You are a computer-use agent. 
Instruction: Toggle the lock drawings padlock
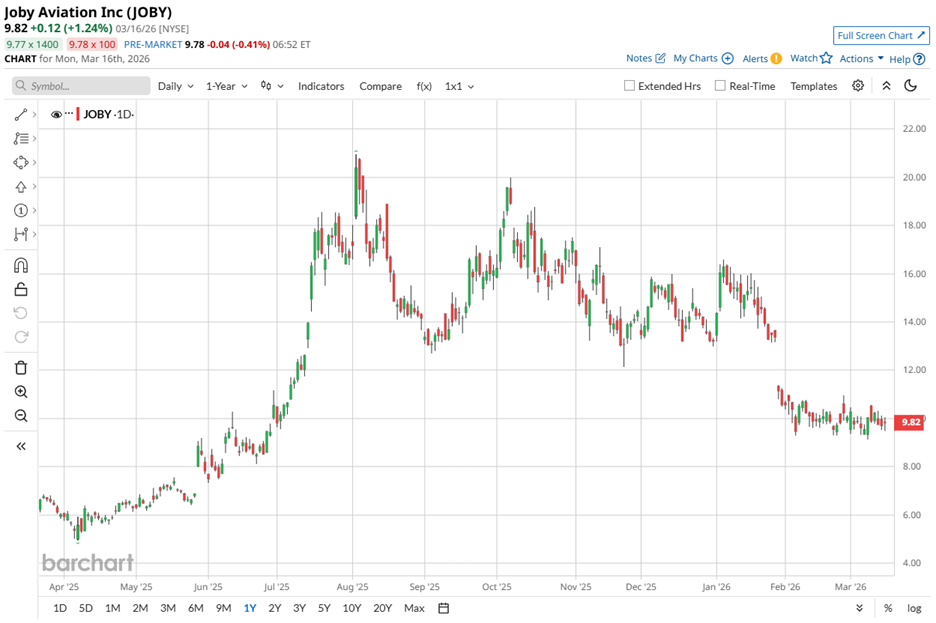(21, 289)
